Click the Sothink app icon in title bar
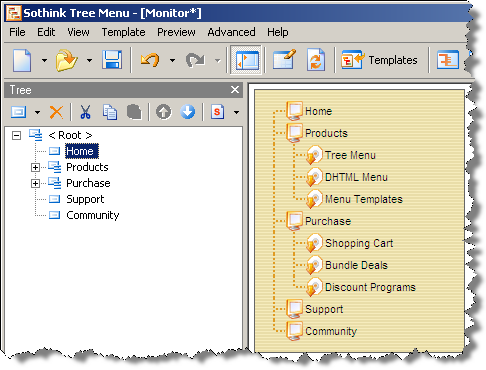This screenshot has height=370, width=486. click(14, 13)
